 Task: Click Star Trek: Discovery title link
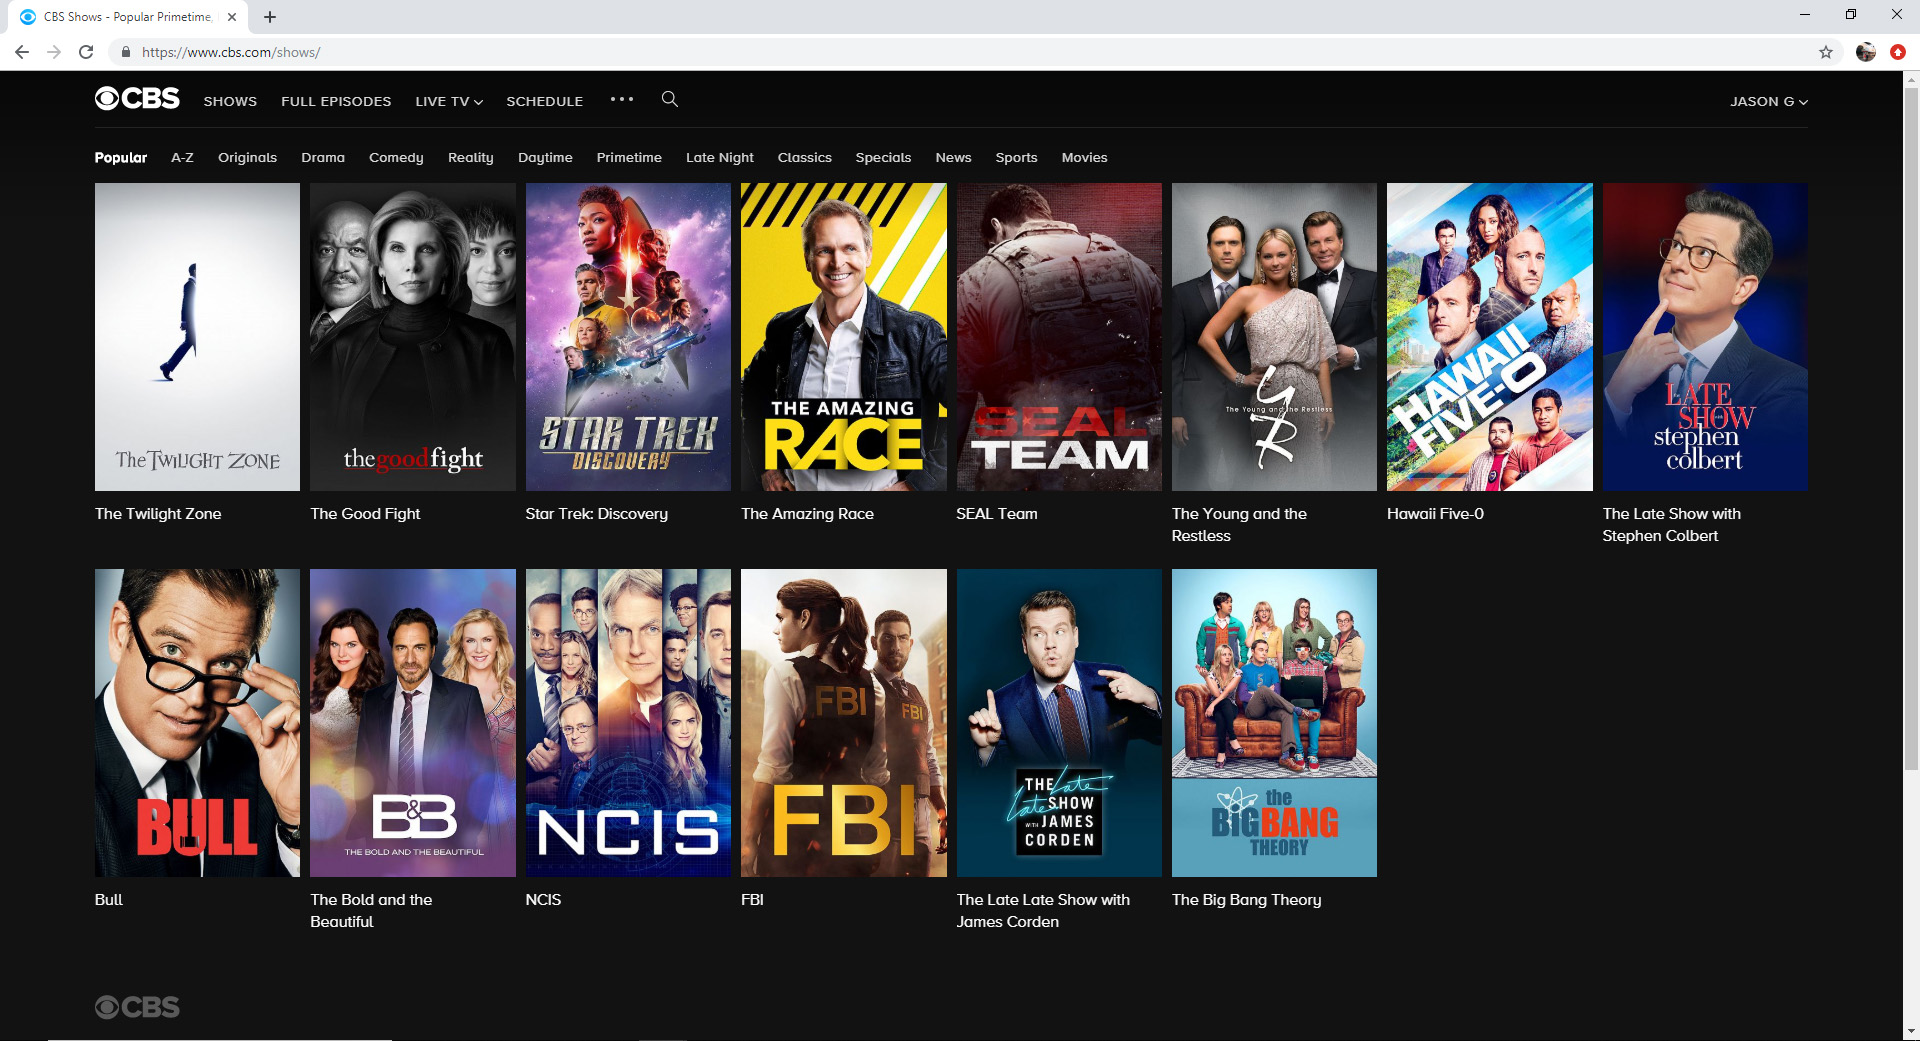[597, 513]
